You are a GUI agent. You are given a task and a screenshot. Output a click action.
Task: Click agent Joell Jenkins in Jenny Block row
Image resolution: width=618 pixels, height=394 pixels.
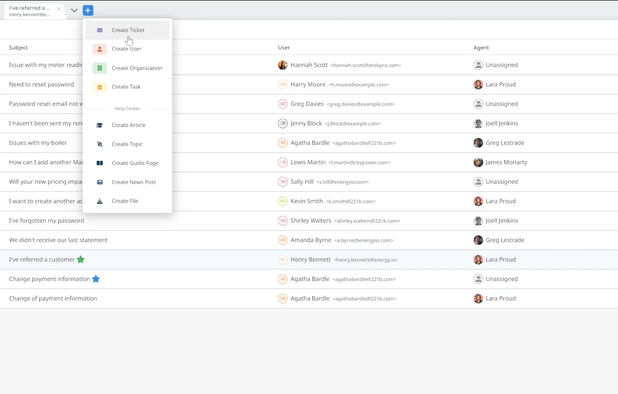(x=502, y=123)
